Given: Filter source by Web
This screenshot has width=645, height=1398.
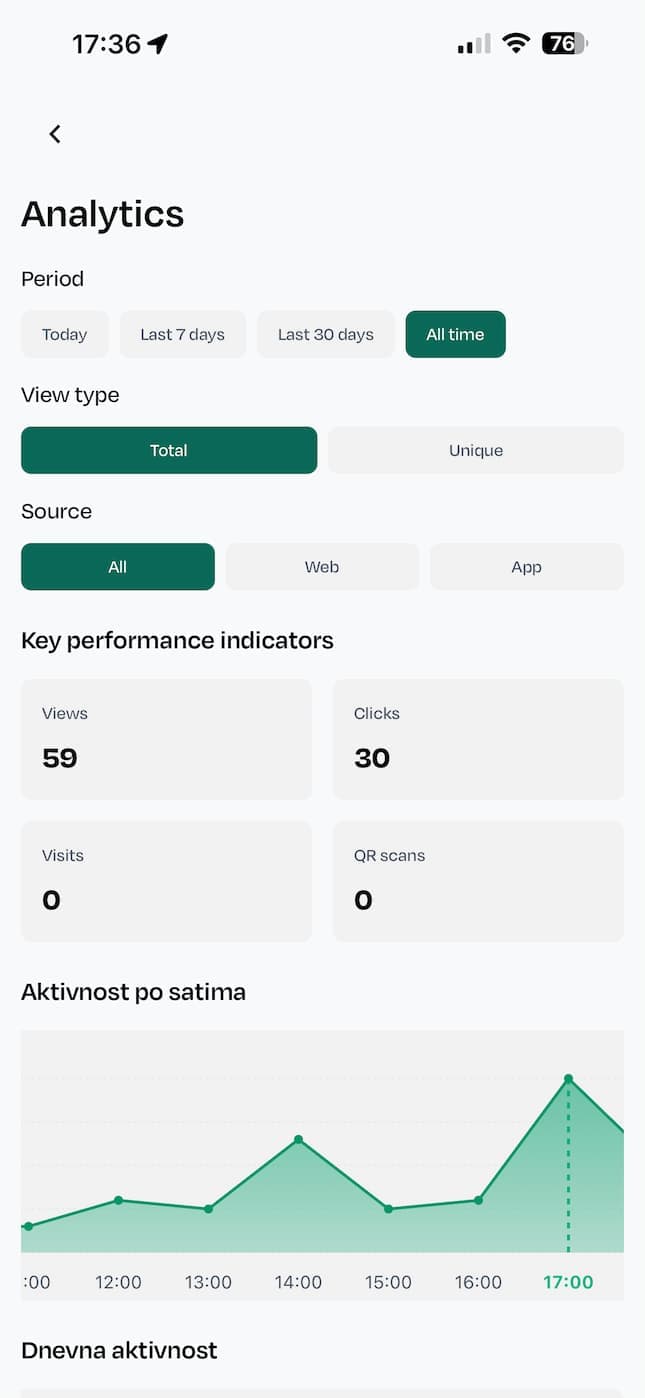Looking at the screenshot, I should [322, 566].
